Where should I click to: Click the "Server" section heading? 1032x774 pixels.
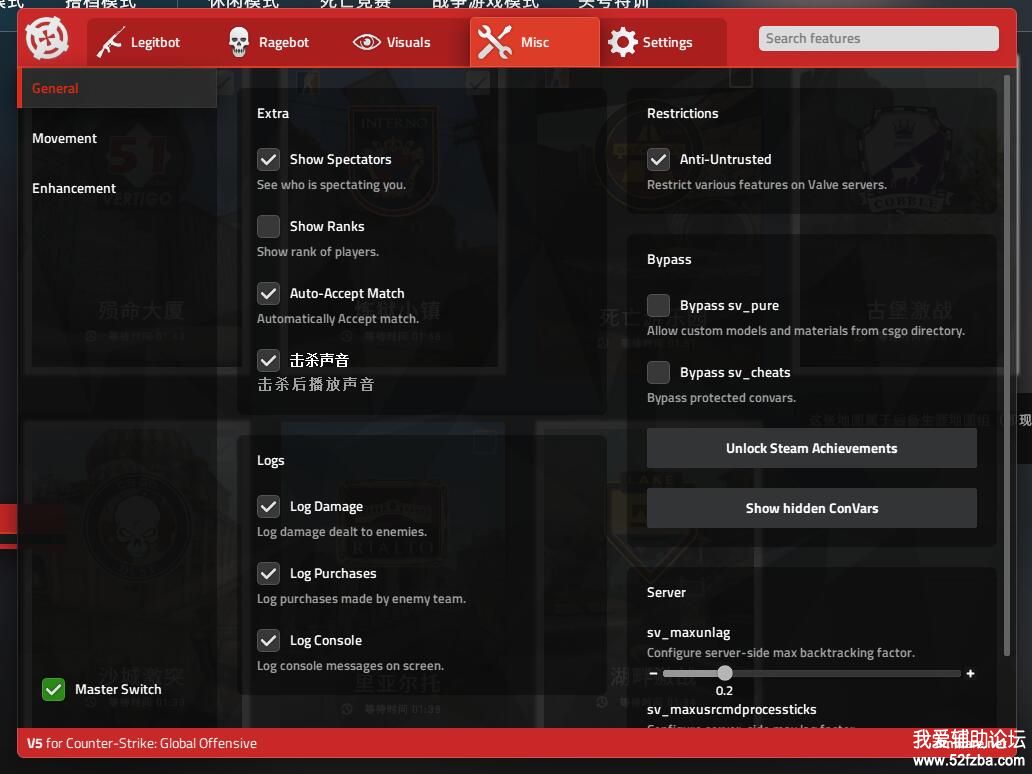(x=666, y=592)
